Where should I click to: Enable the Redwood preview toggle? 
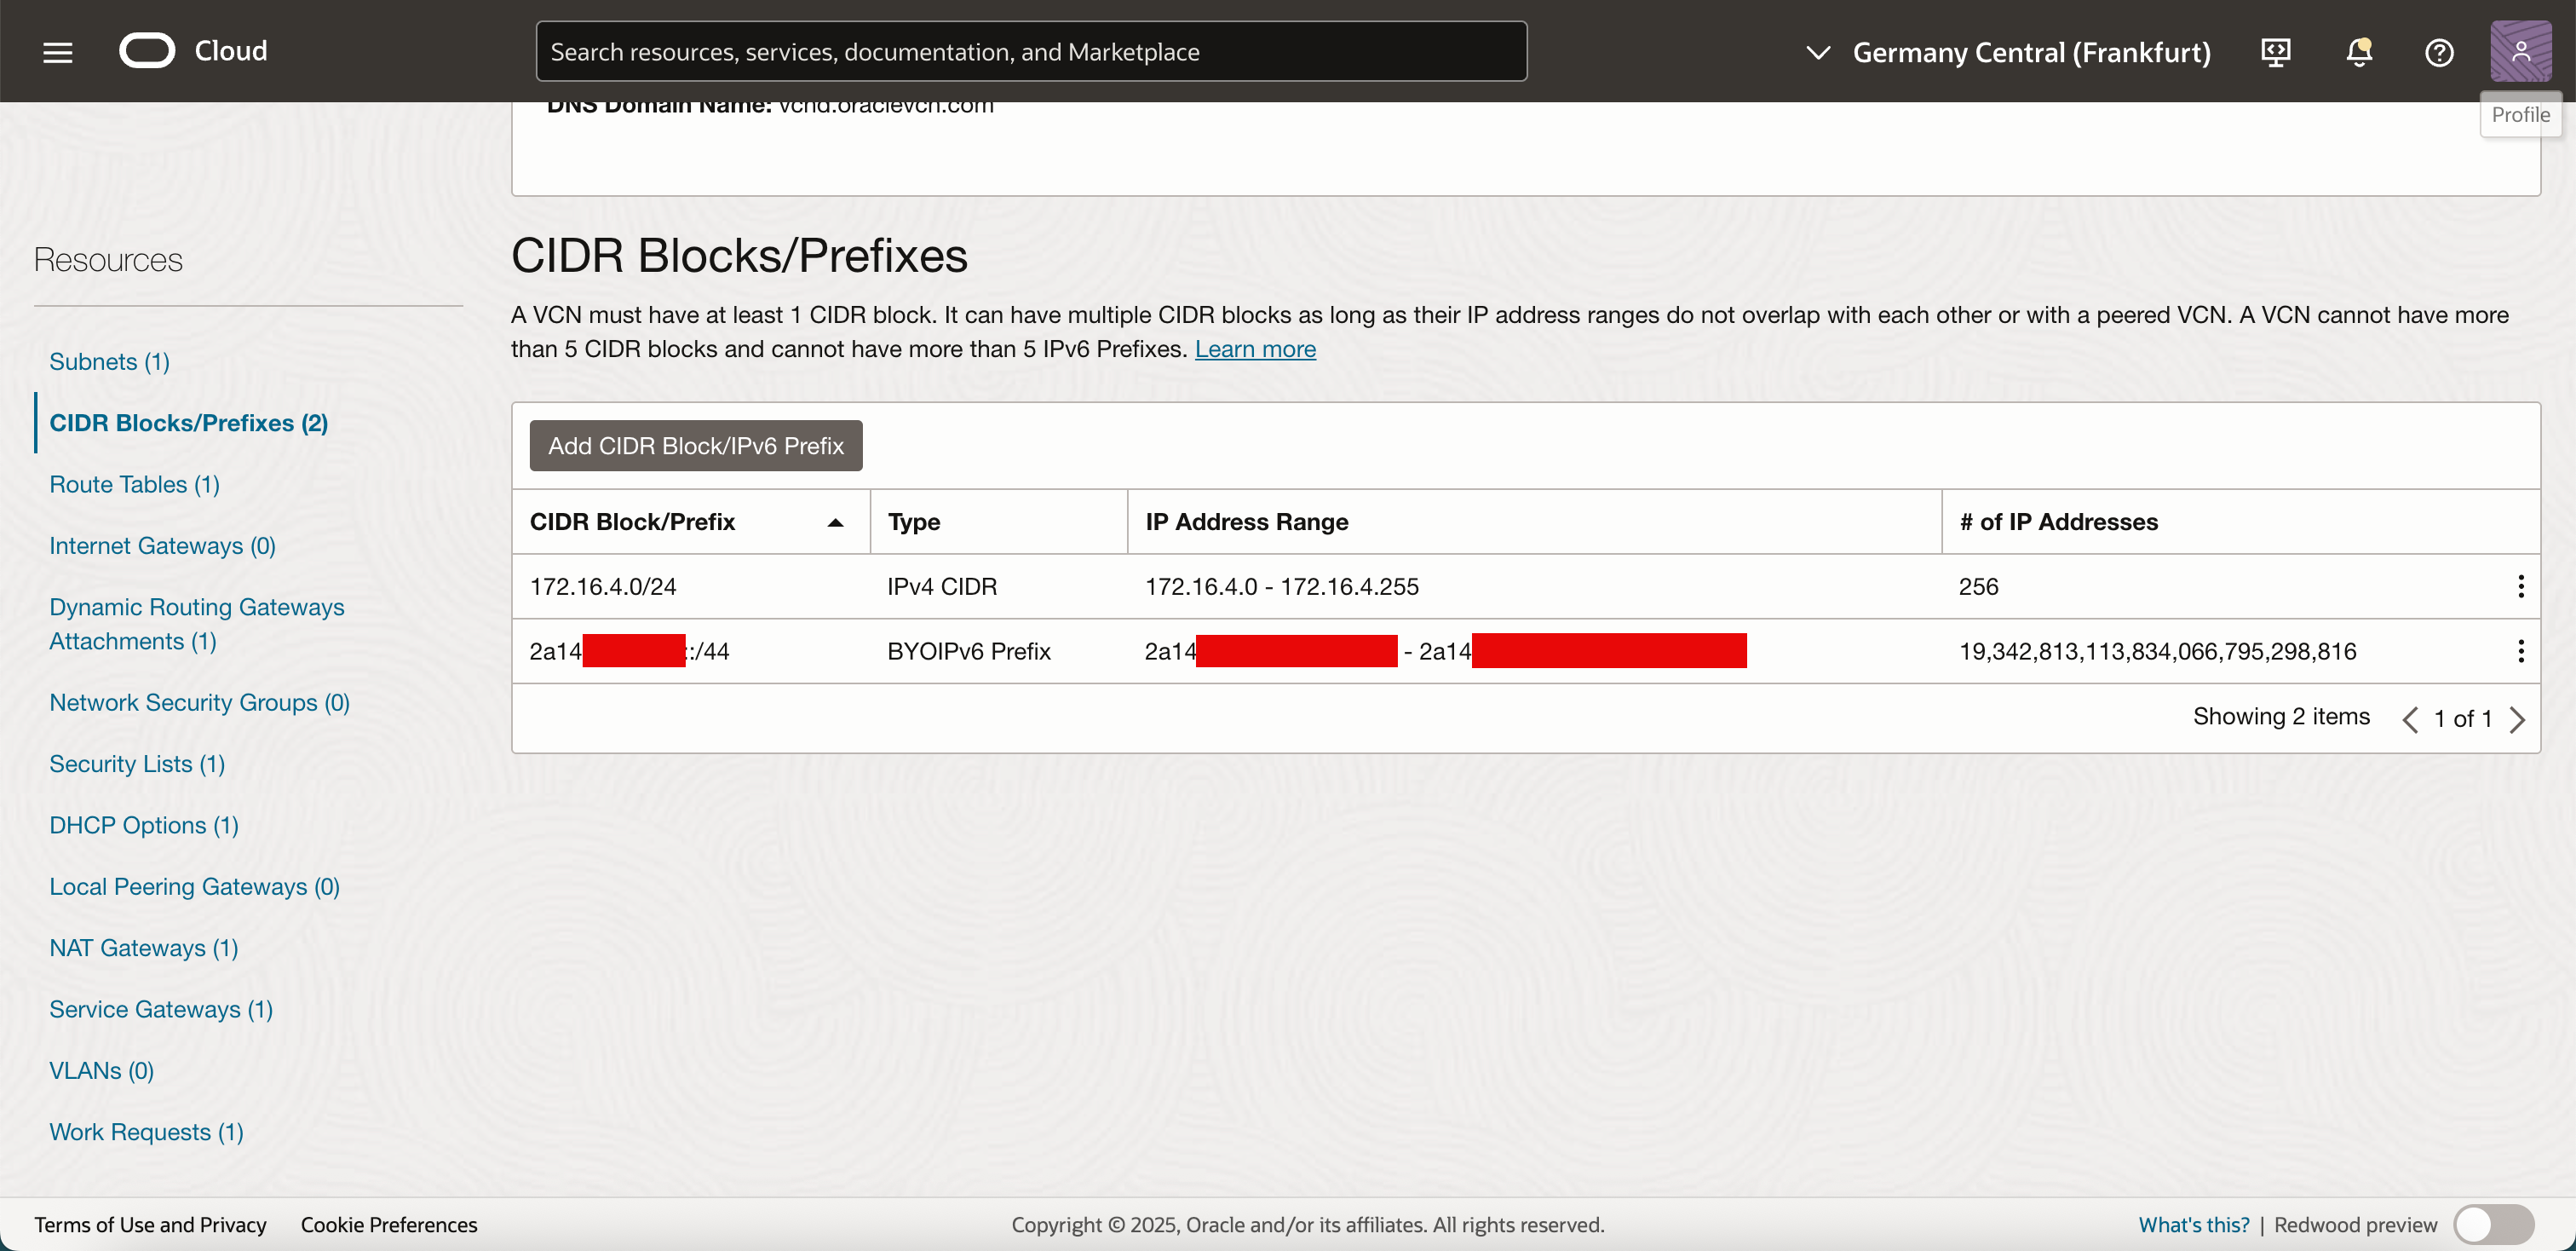tap(2493, 1224)
